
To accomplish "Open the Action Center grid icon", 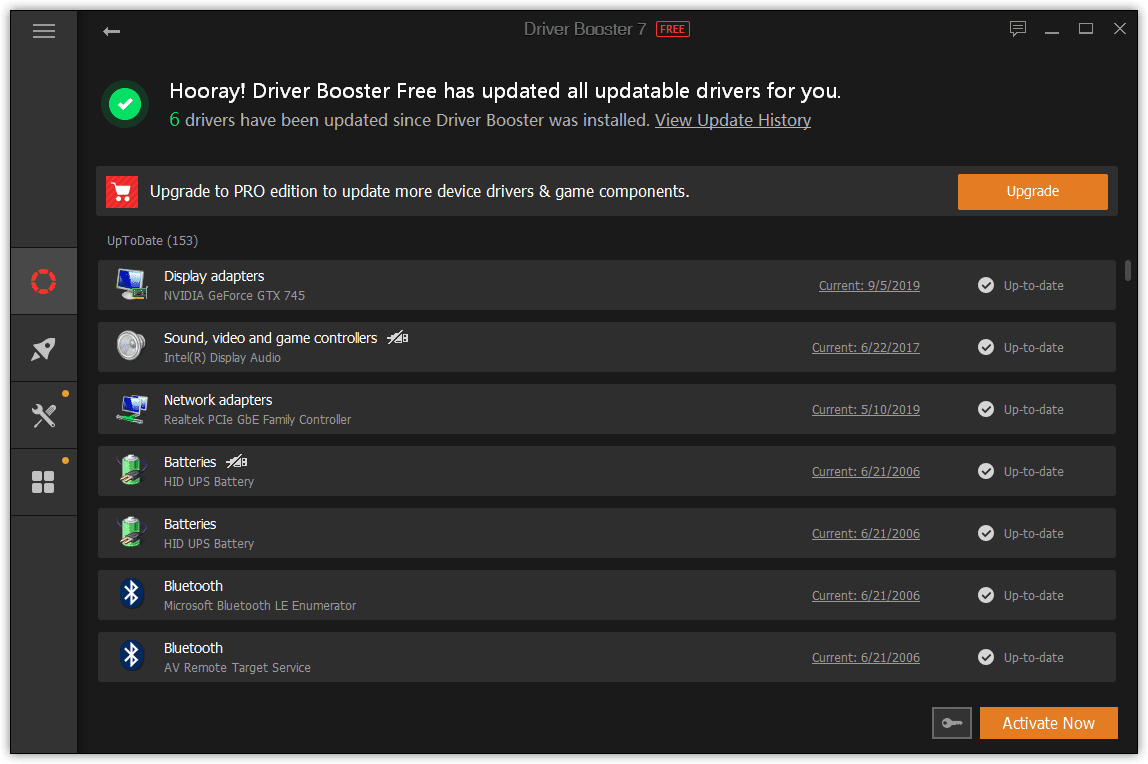I will (x=44, y=482).
